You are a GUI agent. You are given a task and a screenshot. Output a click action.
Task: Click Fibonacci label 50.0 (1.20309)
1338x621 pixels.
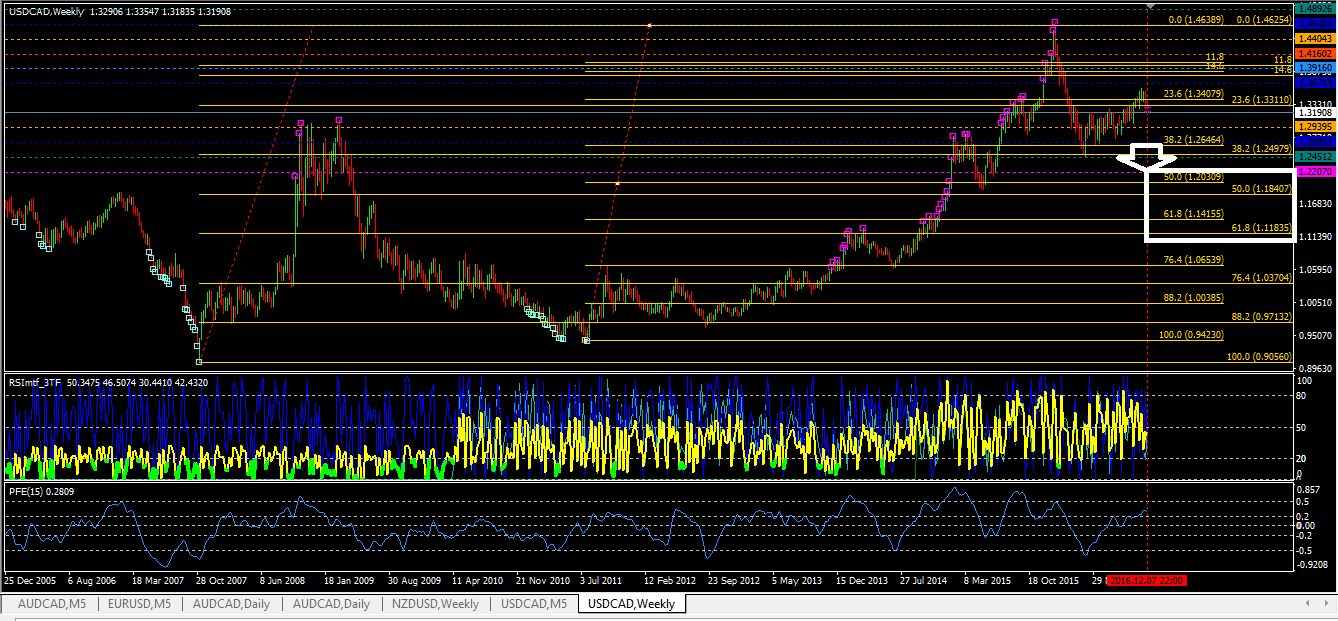point(1194,177)
